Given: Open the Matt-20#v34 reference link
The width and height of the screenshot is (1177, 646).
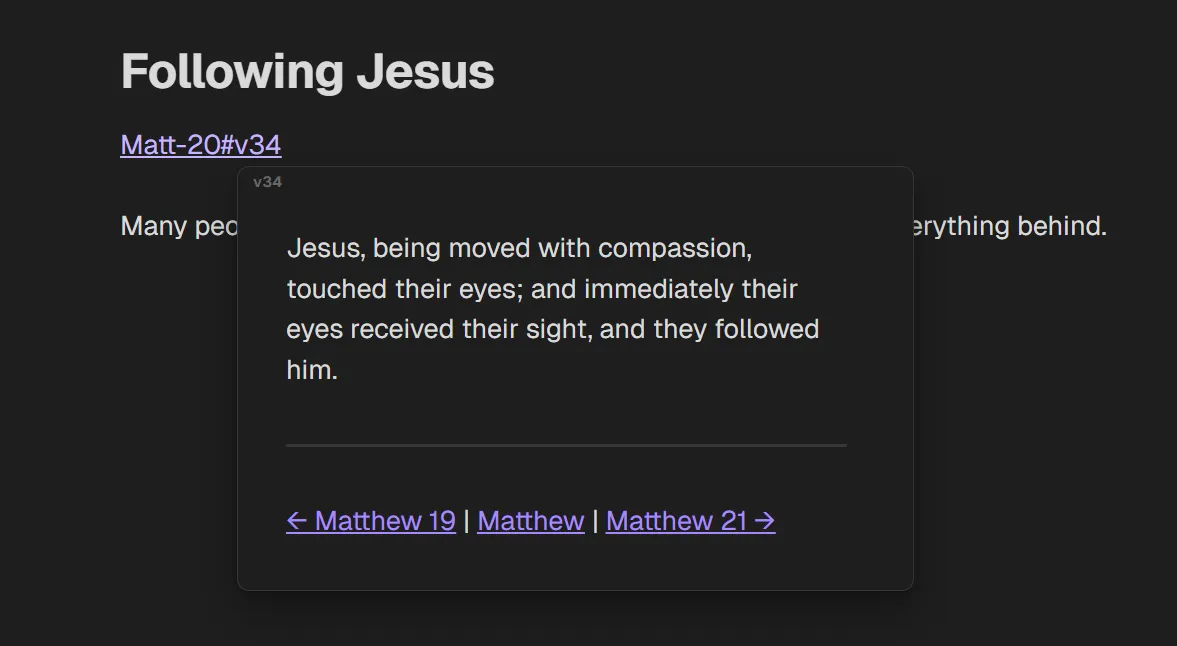Looking at the screenshot, I should tap(200, 144).
